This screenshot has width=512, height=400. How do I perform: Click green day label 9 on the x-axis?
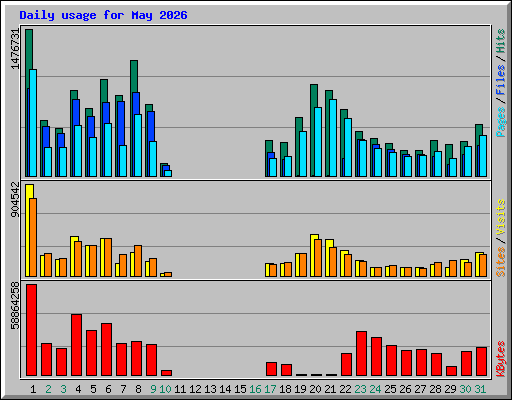[x=153, y=389]
